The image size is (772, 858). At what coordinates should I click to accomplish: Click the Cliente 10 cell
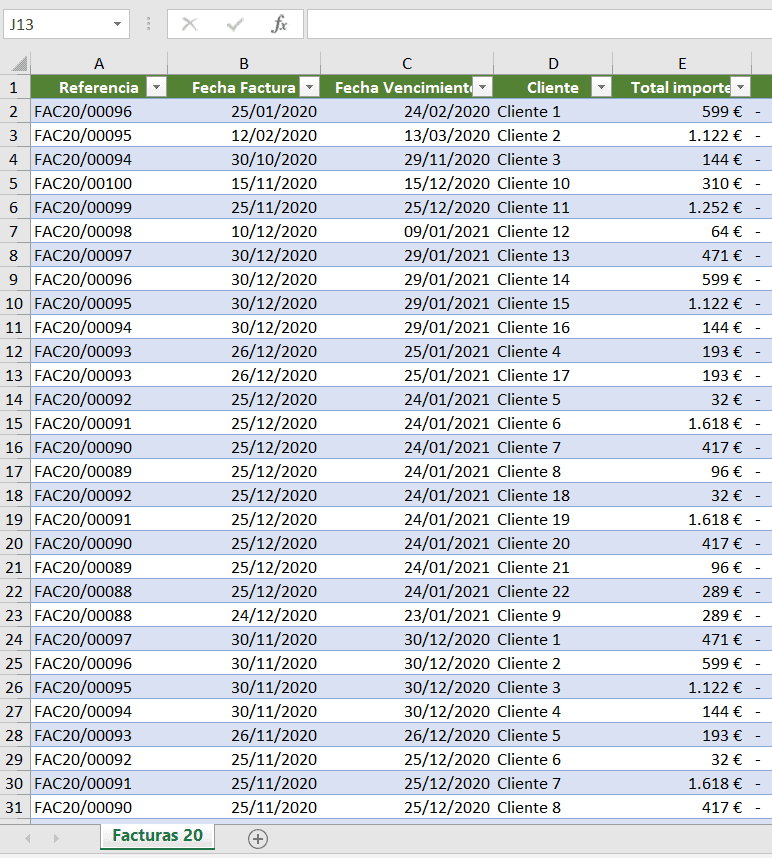pos(553,183)
